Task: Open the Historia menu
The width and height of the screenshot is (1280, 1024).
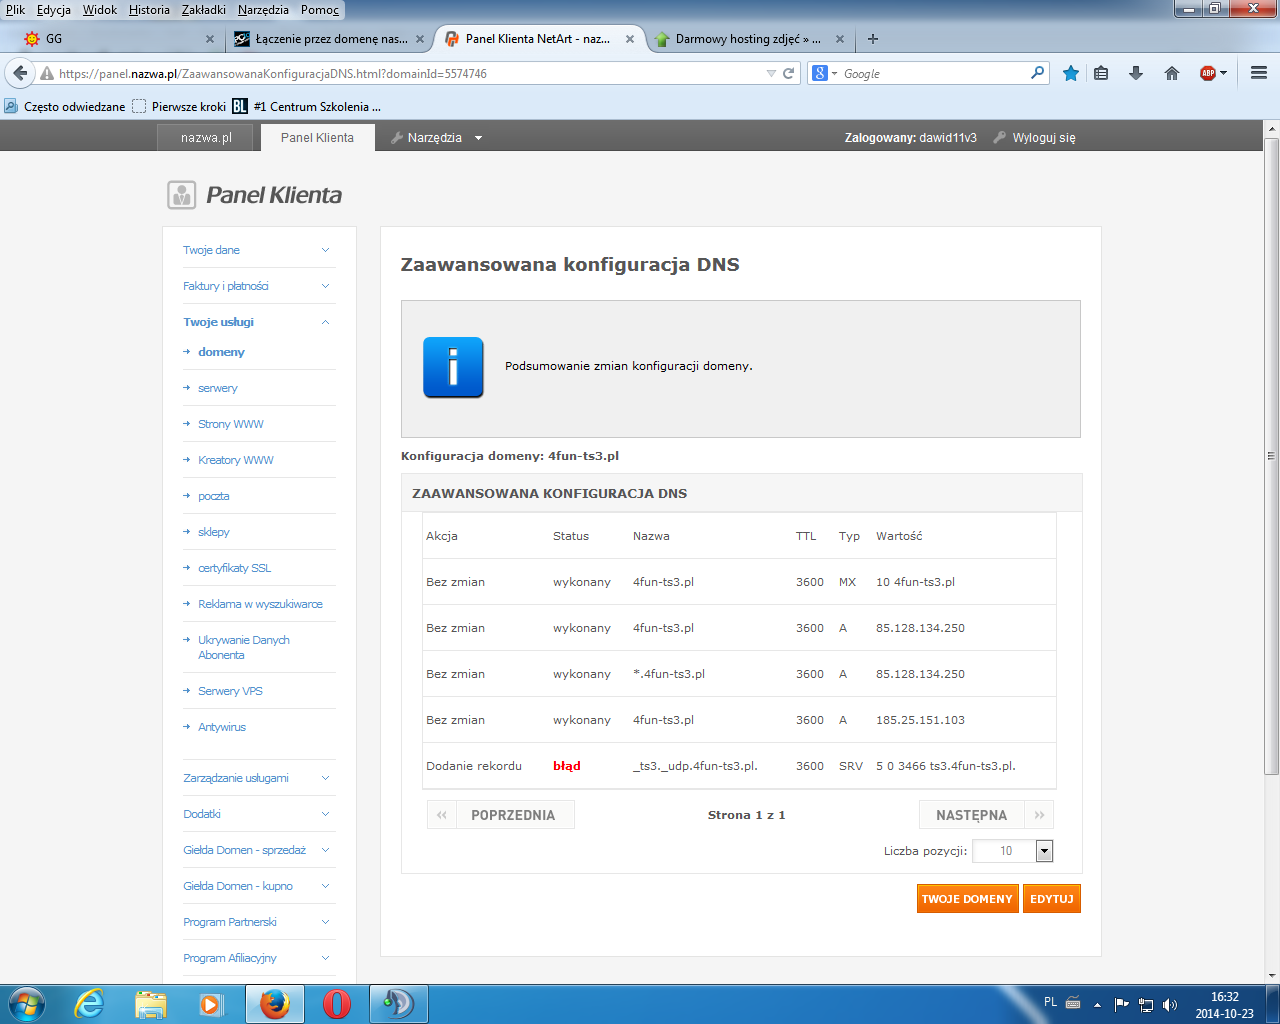Action: (x=149, y=9)
